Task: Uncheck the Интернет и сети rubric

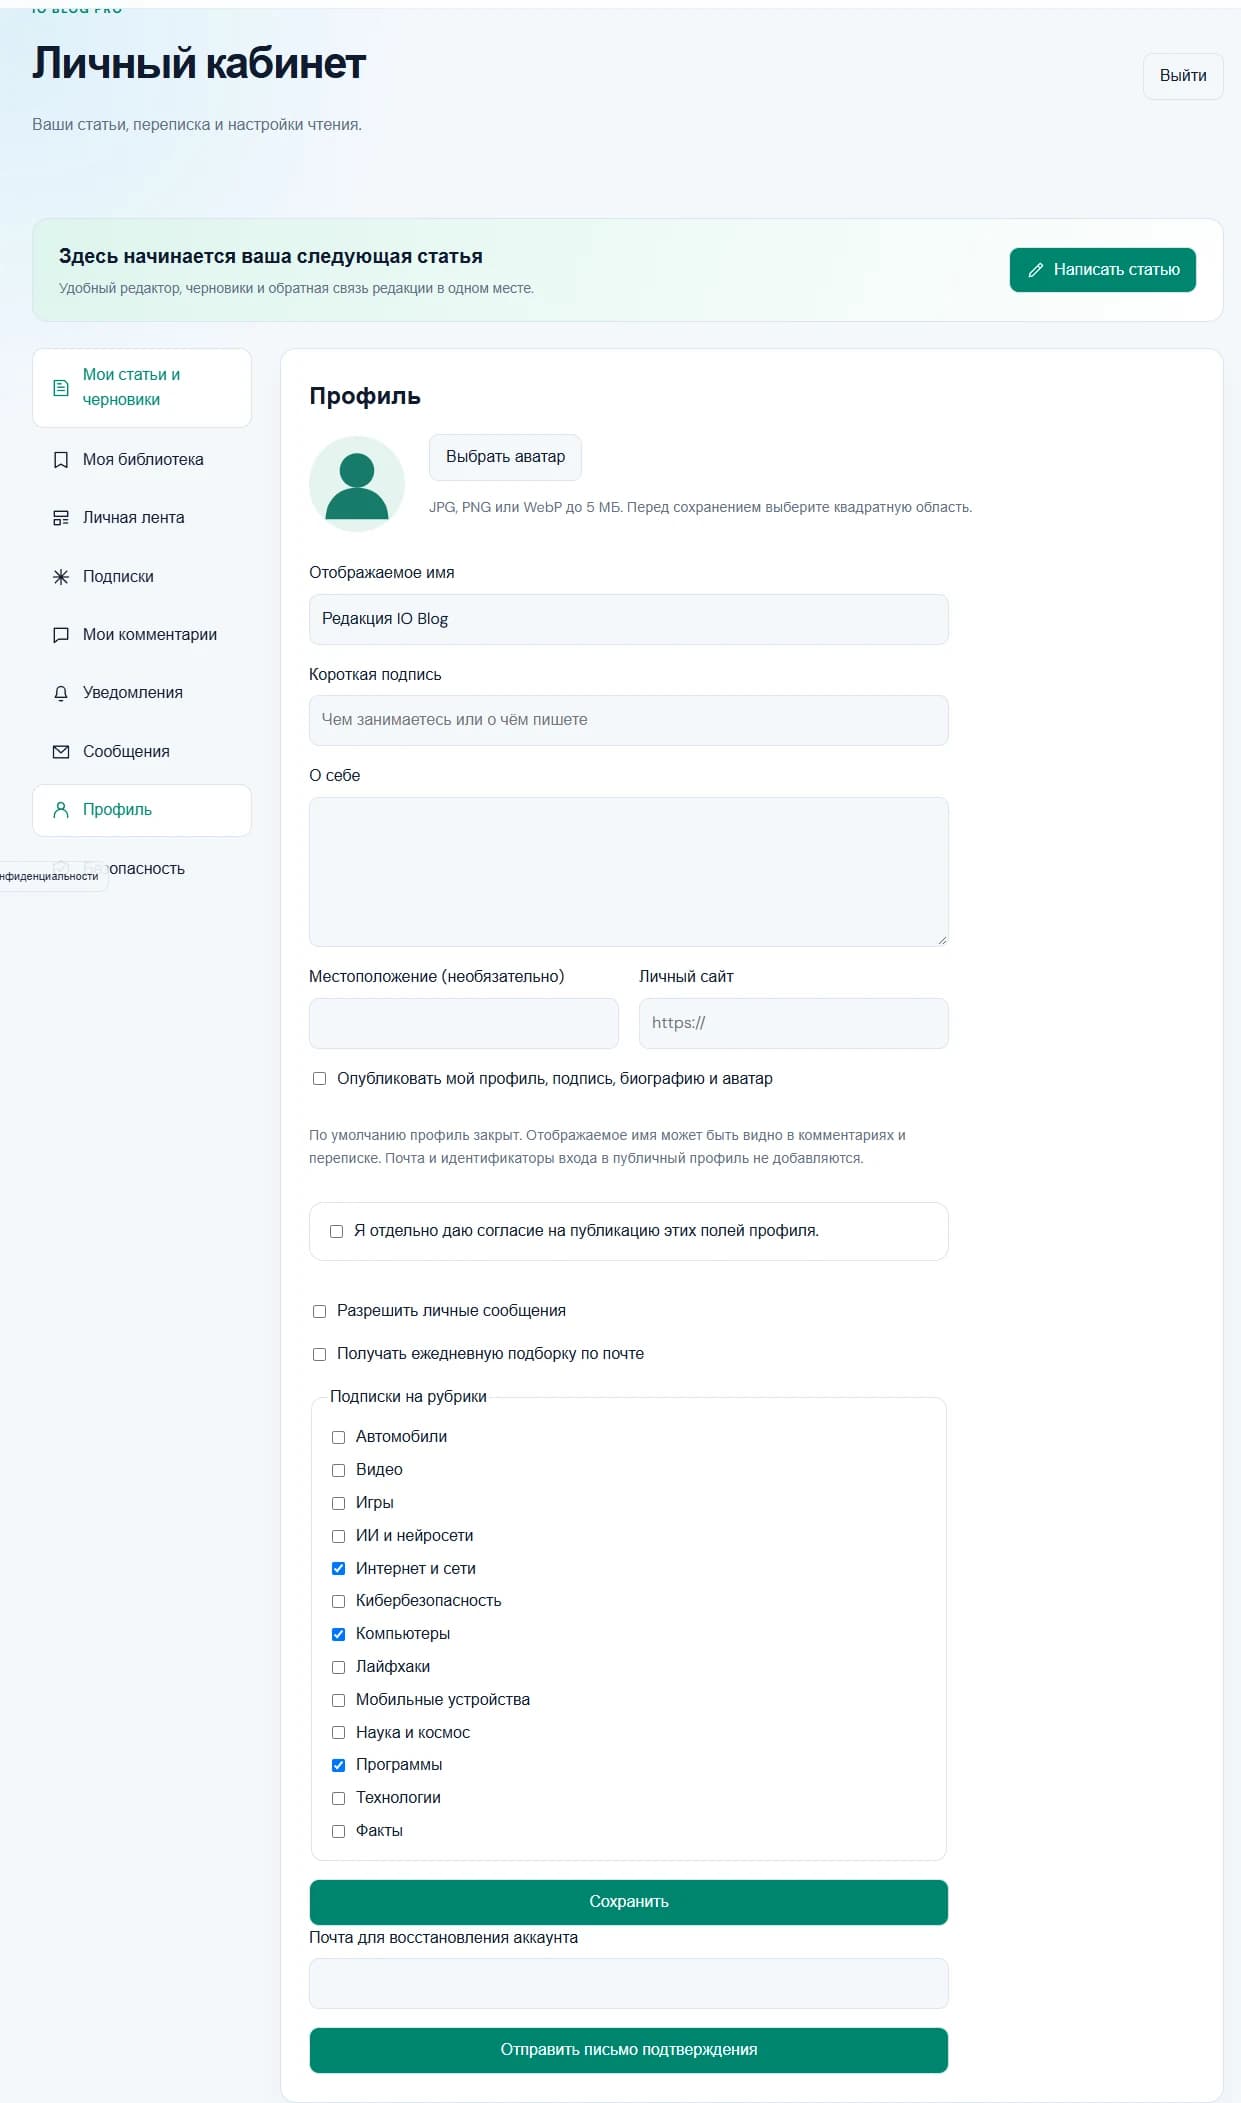Action: [x=339, y=1569]
